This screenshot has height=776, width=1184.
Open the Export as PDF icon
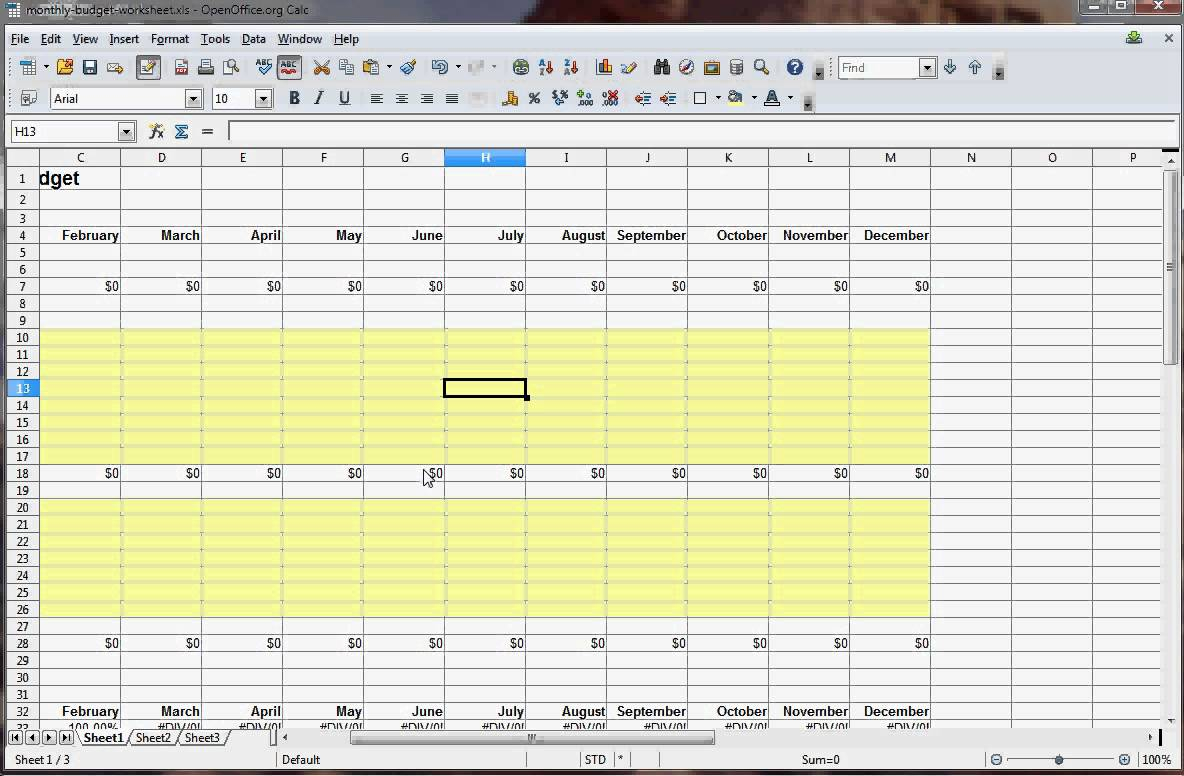pos(181,67)
